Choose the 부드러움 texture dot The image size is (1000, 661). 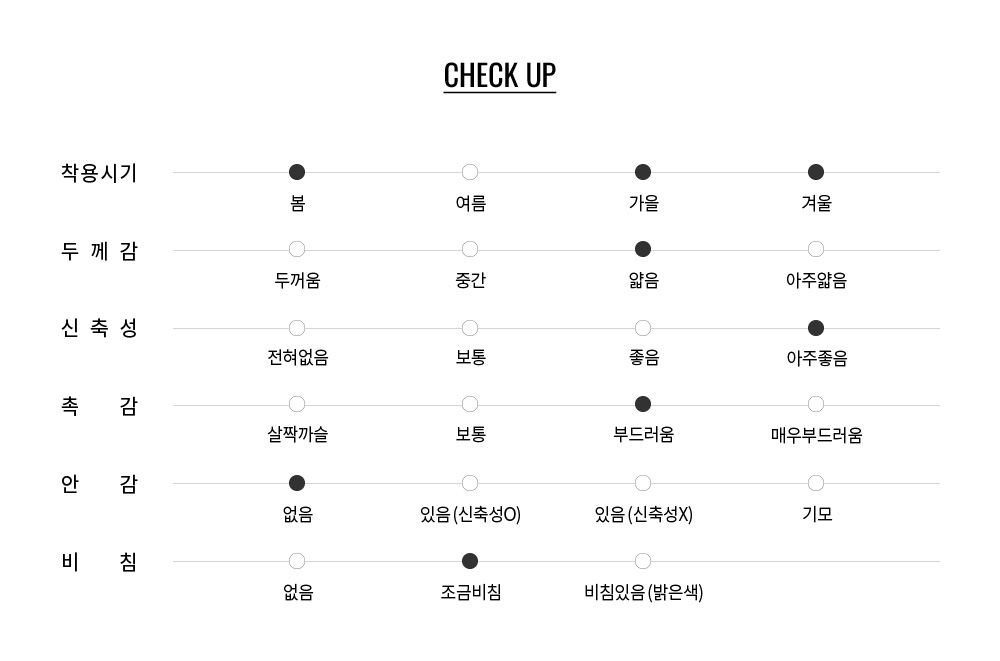pyautogui.click(x=643, y=404)
